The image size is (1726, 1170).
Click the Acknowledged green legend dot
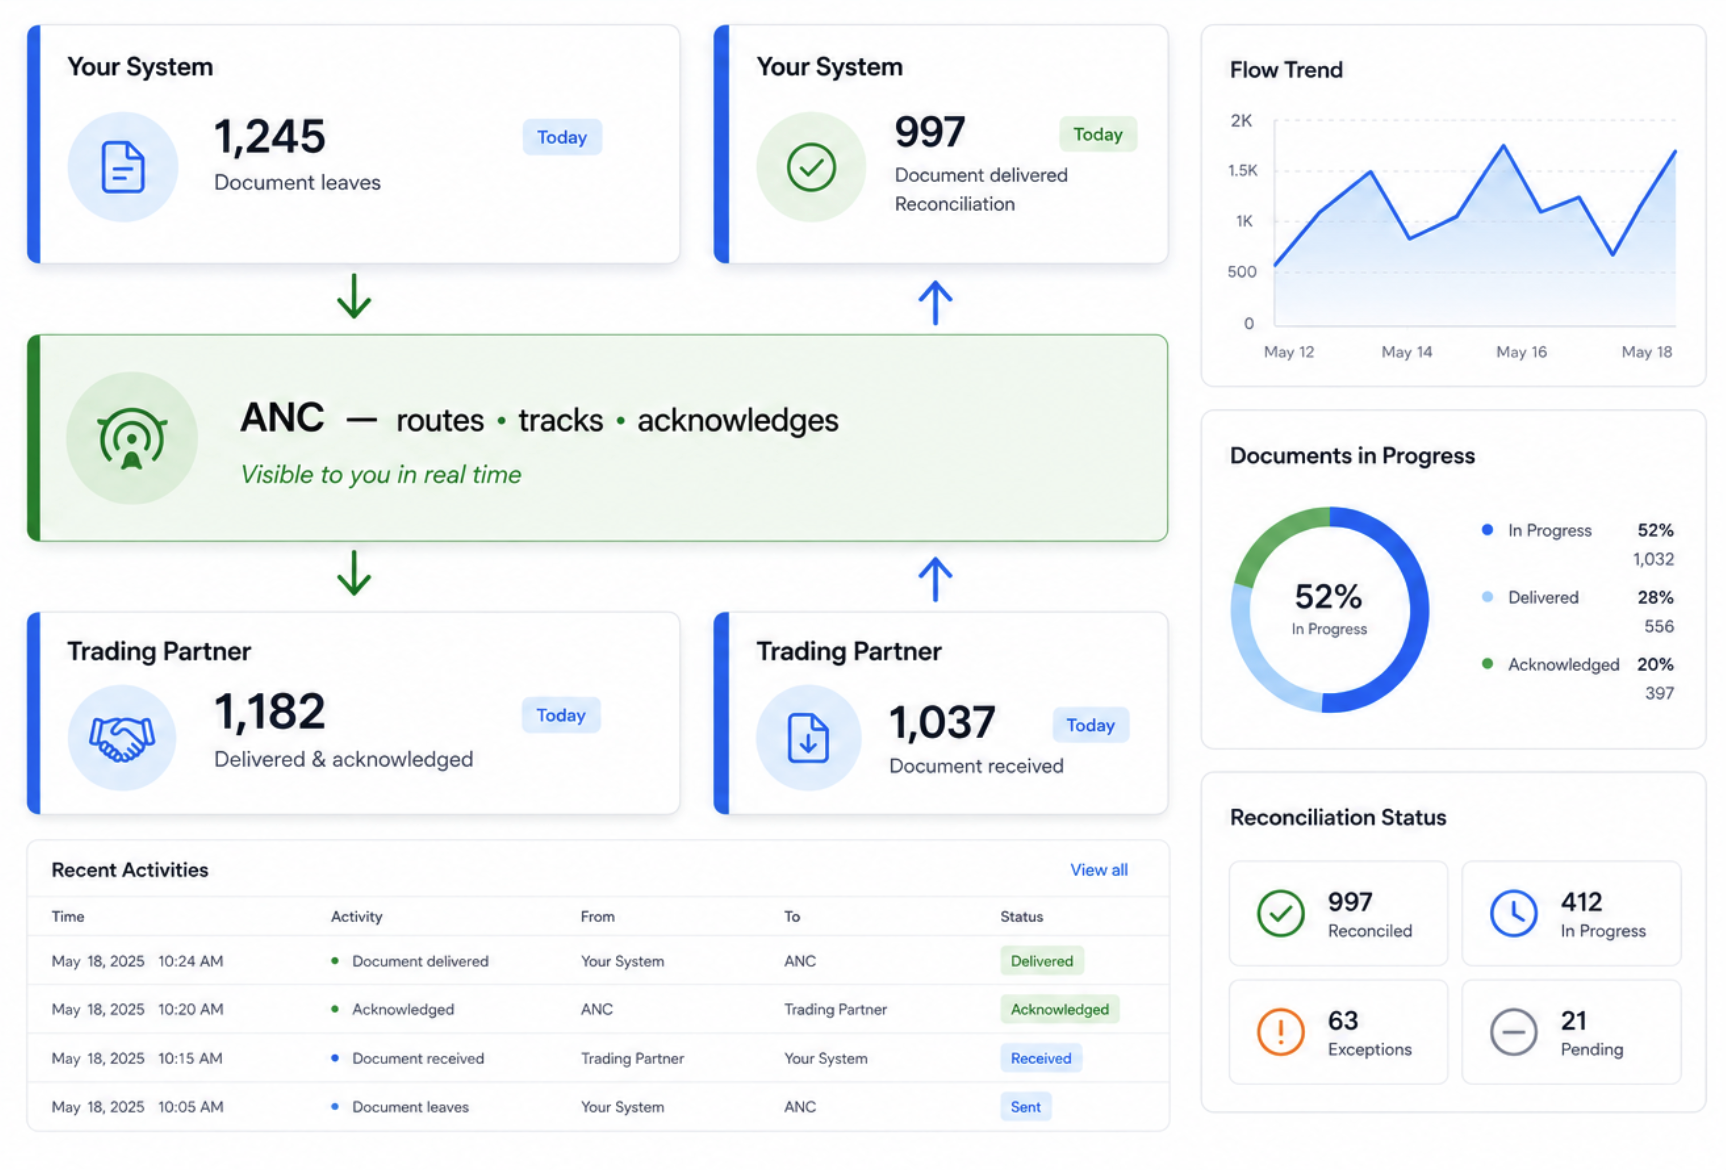(x=1487, y=664)
